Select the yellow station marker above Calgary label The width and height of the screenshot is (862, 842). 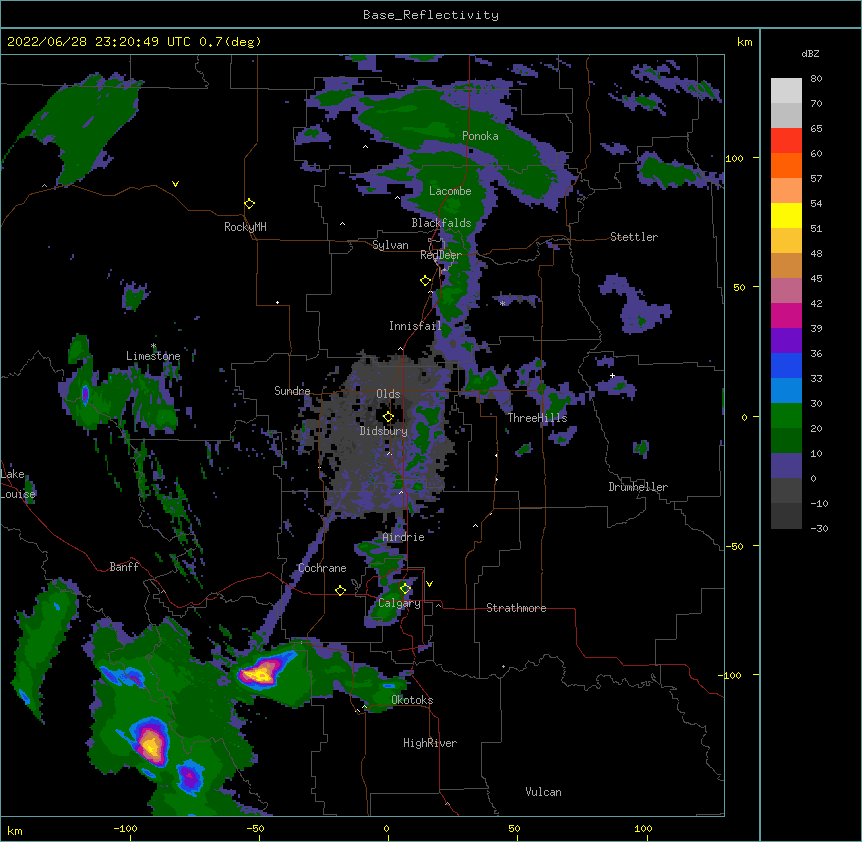405,589
